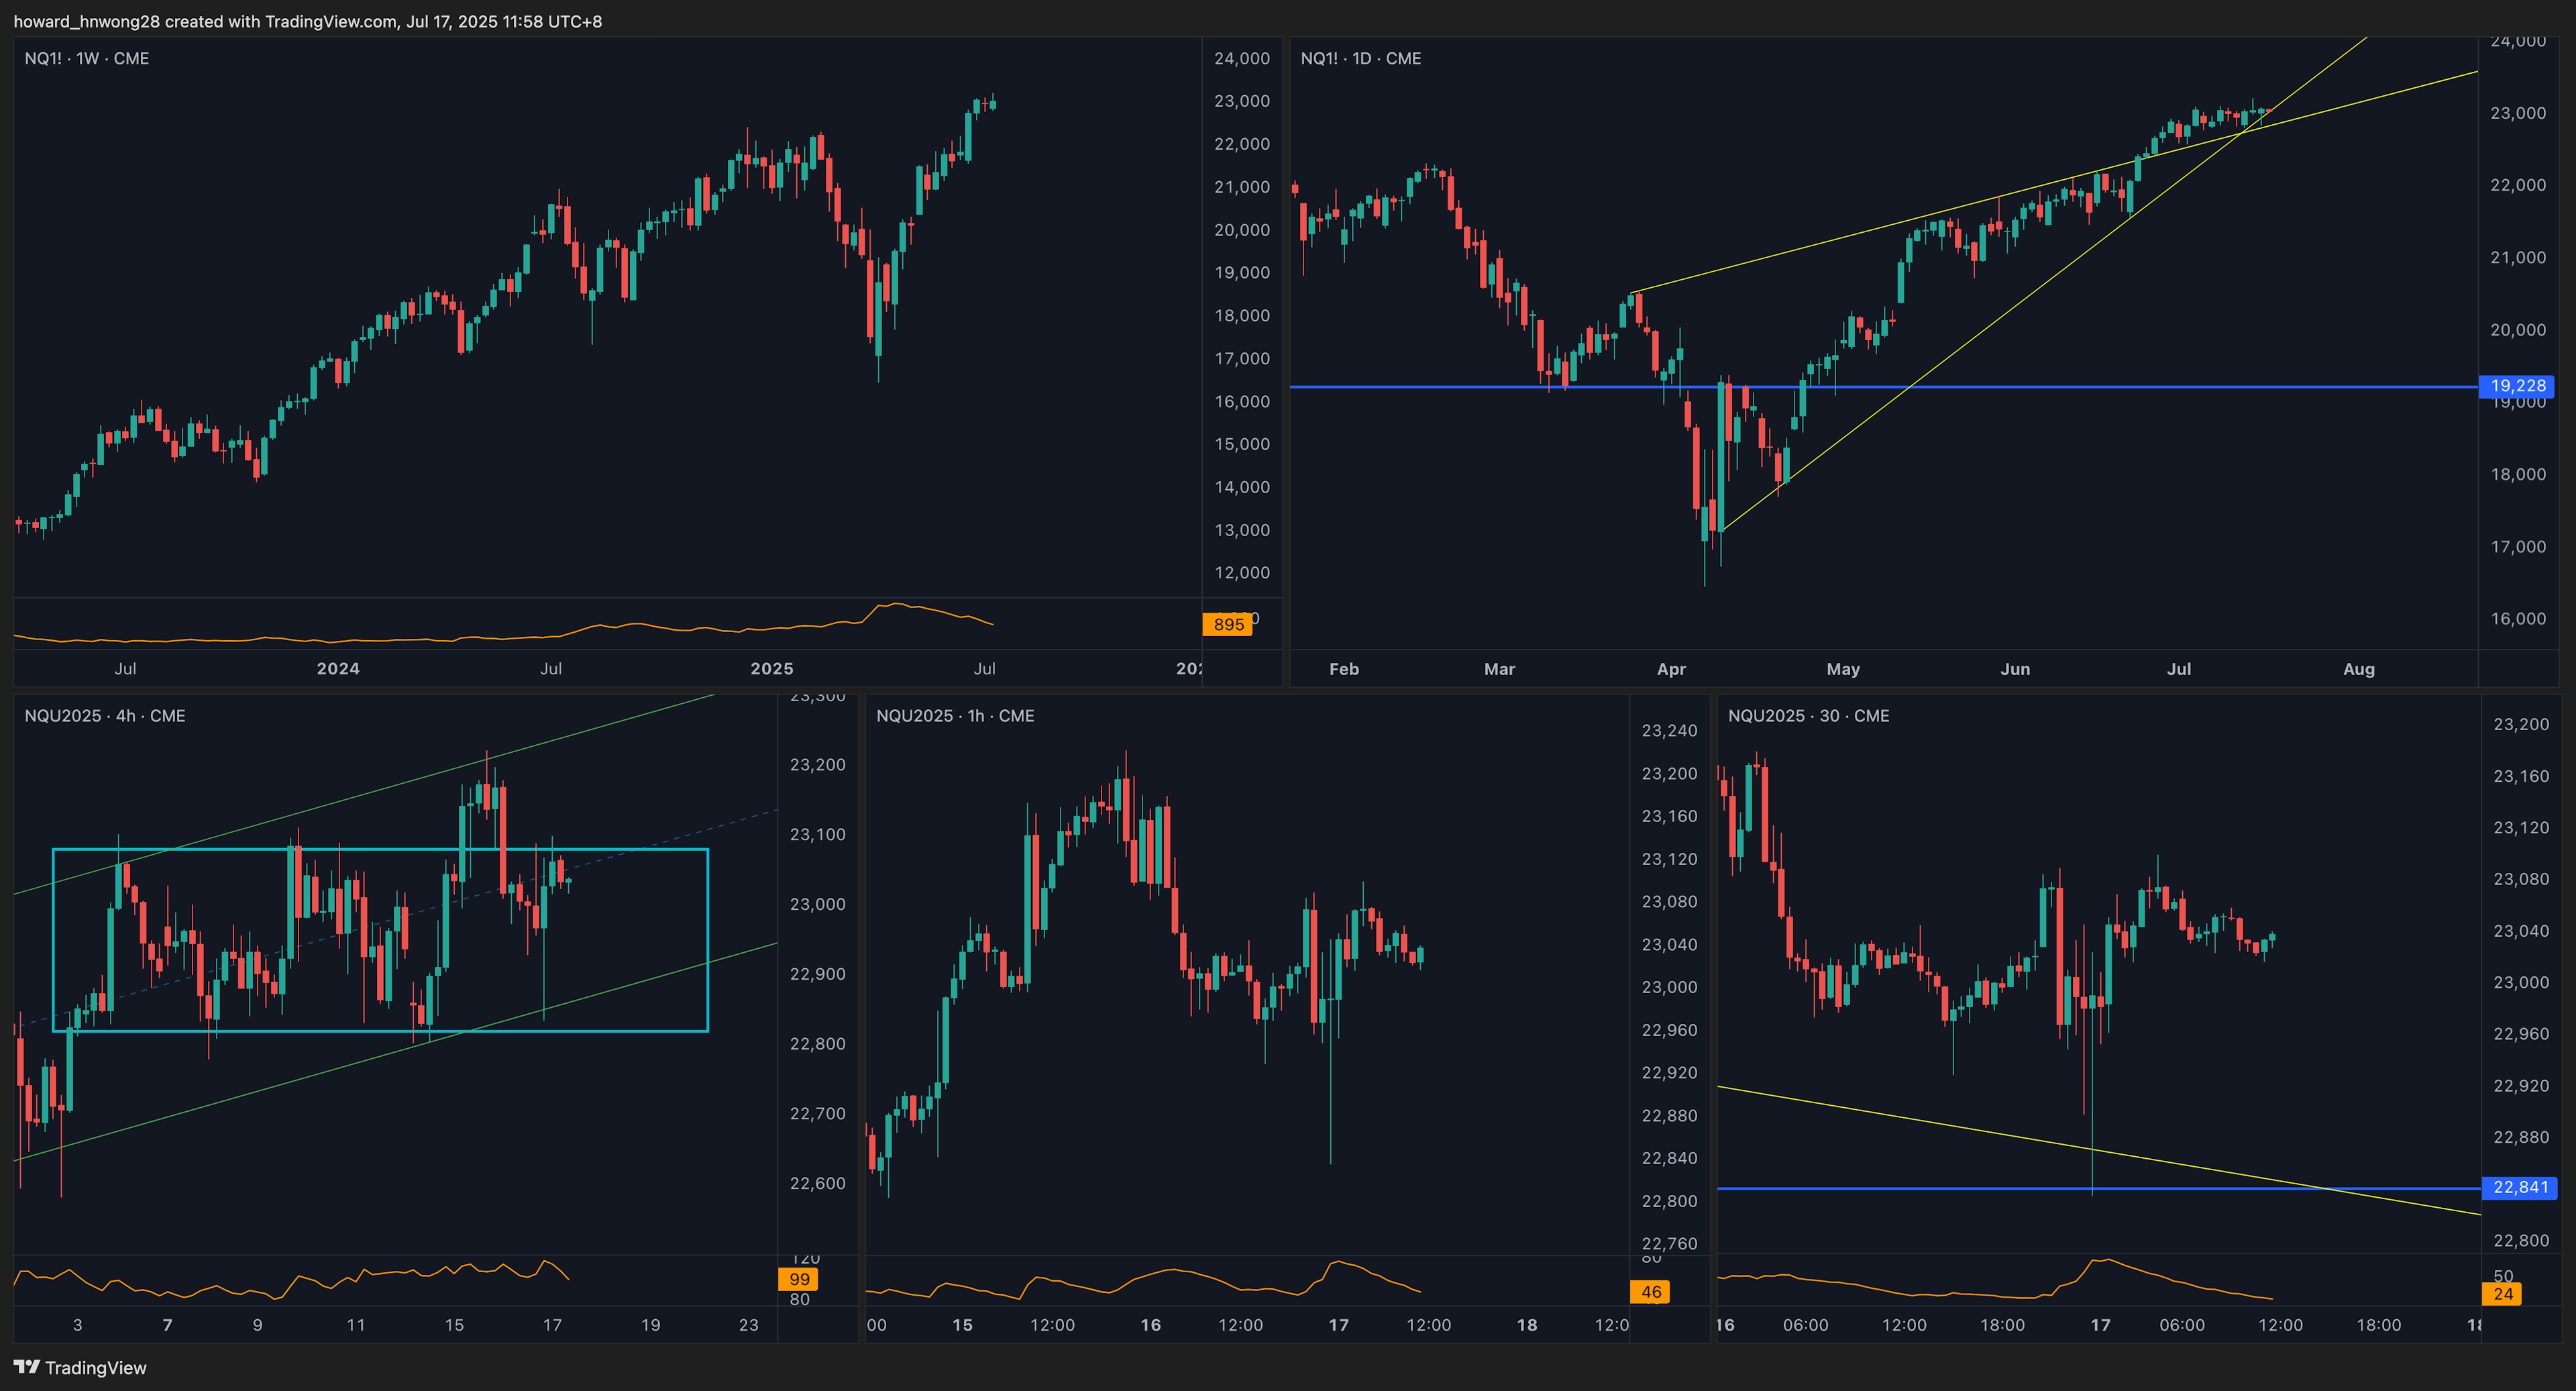Click Apr on the daily chart time axis
Screen dimensions: 2576x1391
(1671, 669)
